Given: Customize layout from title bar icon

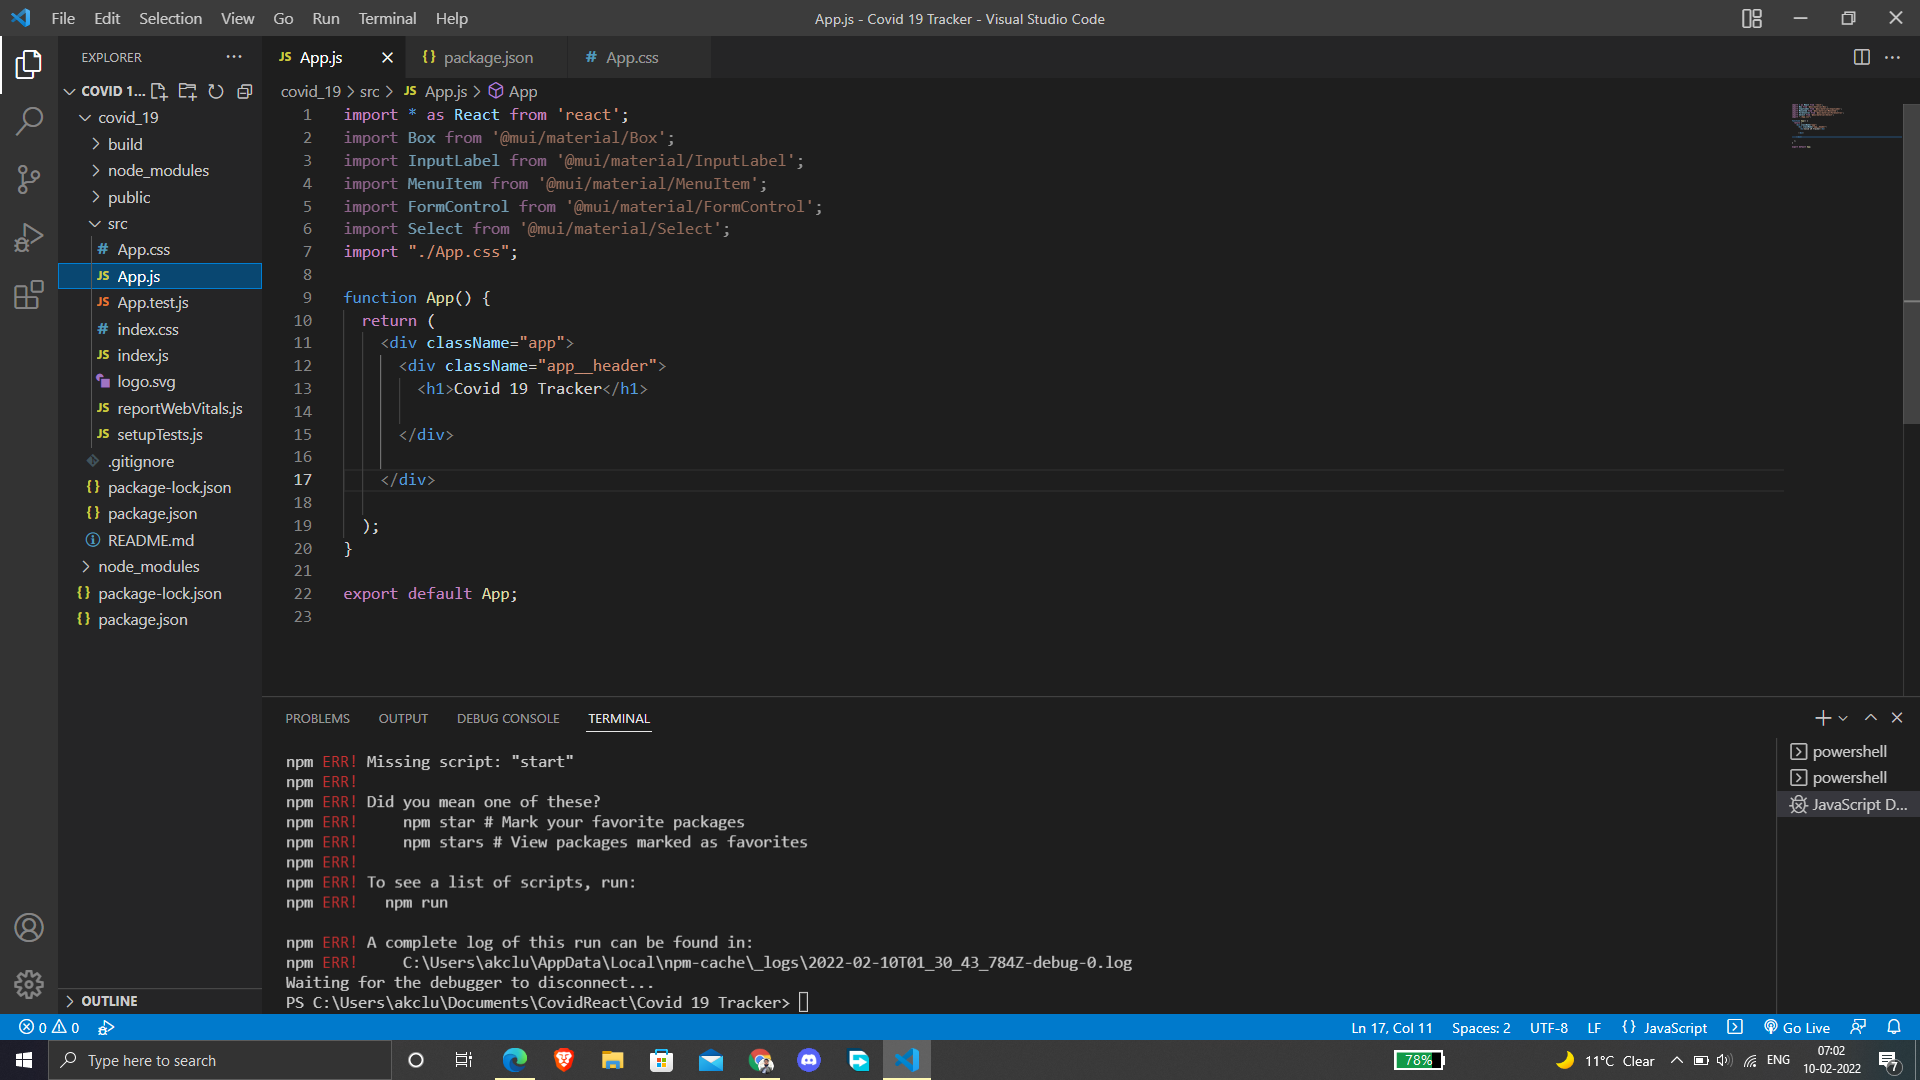Looking at the screenshot, I should point(1751,18).
